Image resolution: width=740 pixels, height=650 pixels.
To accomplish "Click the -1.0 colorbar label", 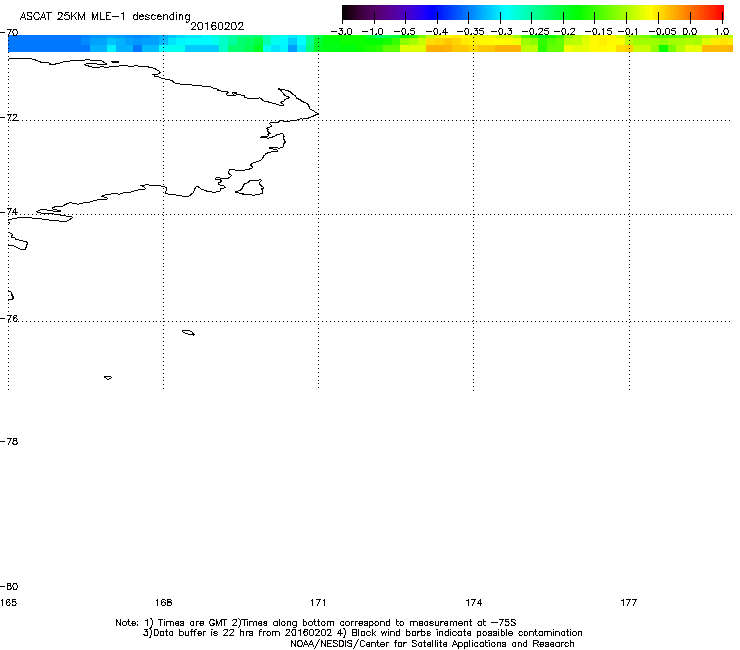I will coord(373,32).
